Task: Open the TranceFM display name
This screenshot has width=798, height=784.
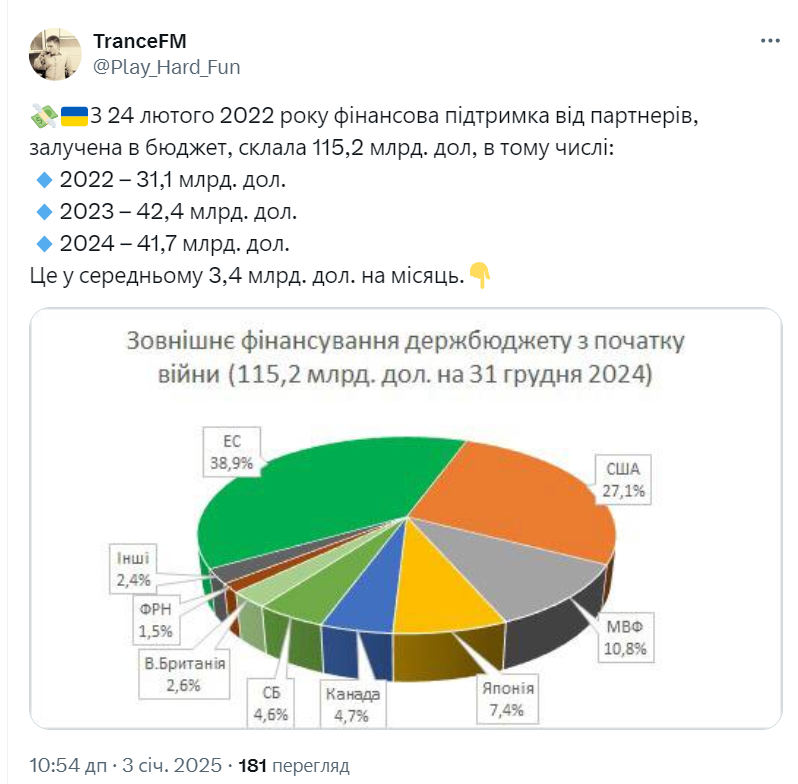Action: pos(140,41)
